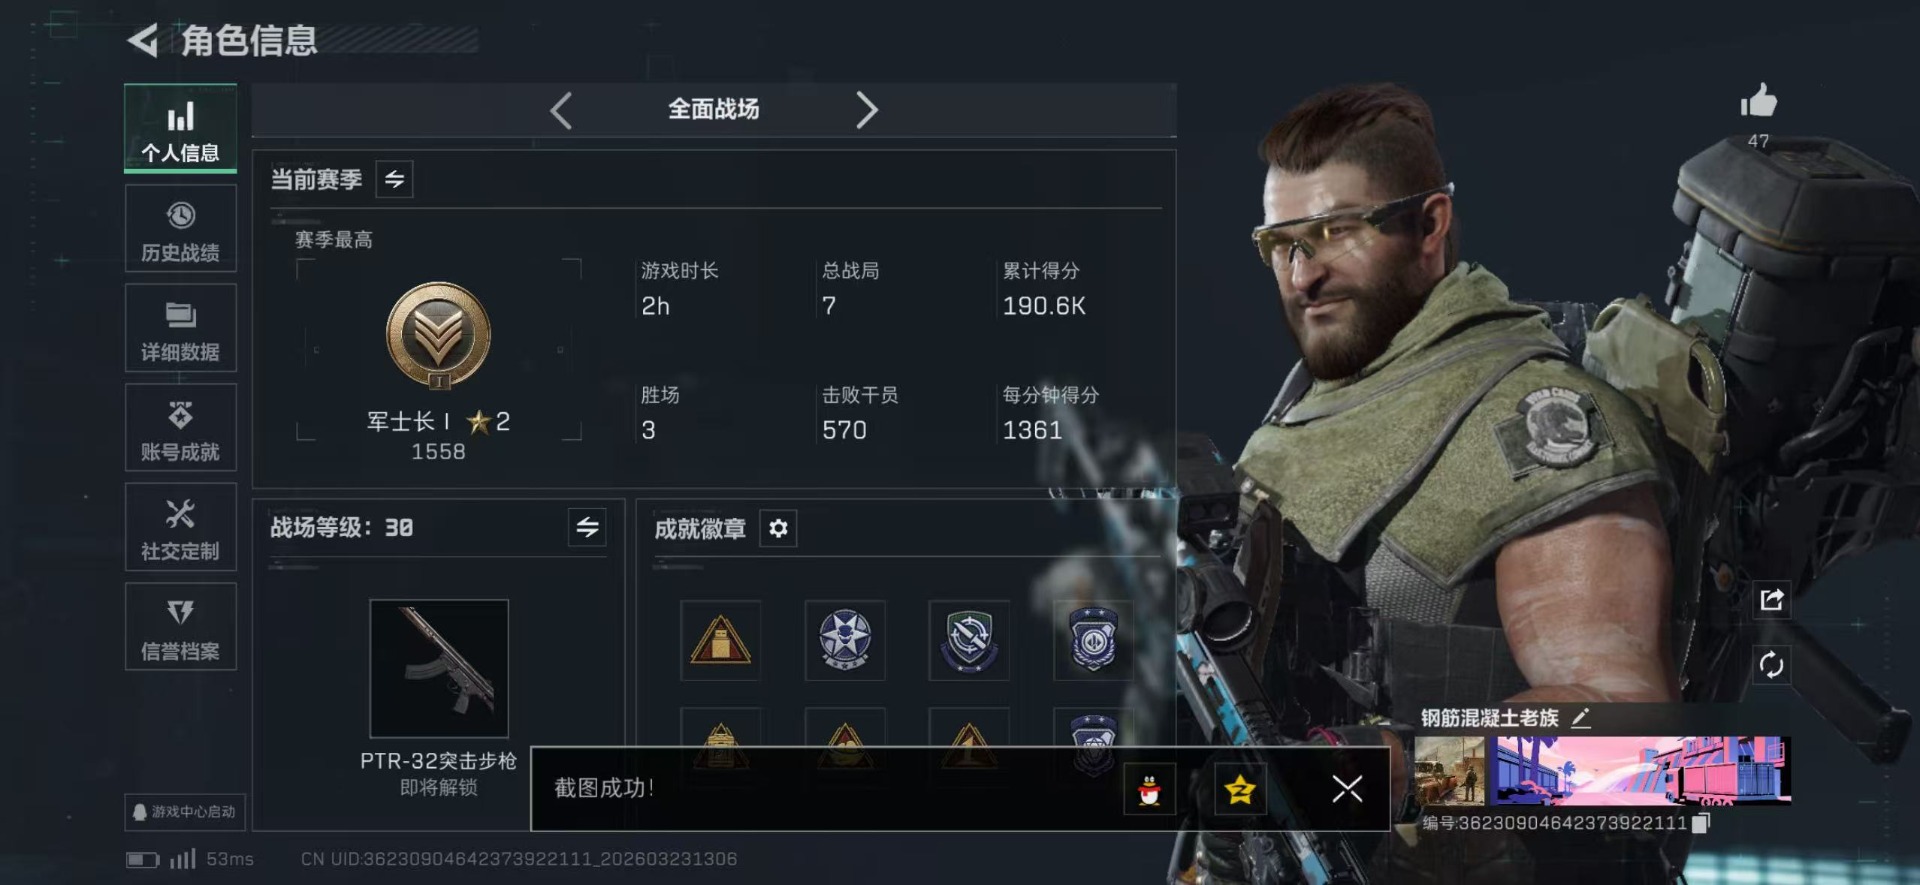This screenshot has height=885, width=1920.
Task: Tap the back arrow beside 角色信息
Action: (x=143, y=41)
